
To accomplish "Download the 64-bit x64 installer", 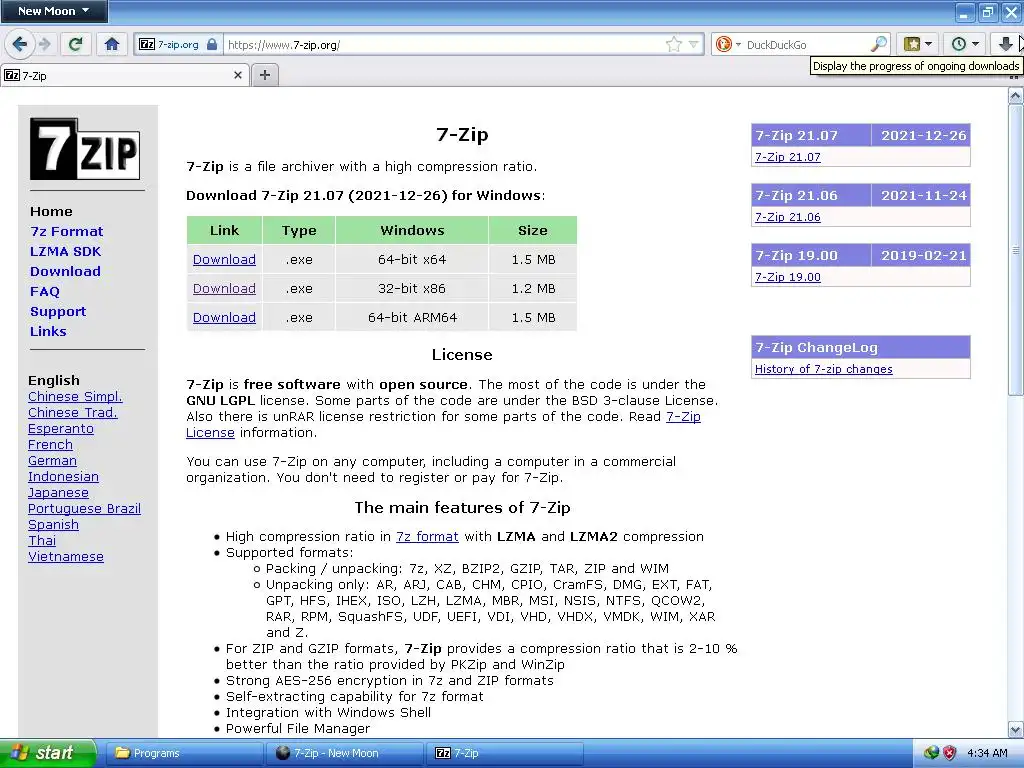I will (224, 259).
